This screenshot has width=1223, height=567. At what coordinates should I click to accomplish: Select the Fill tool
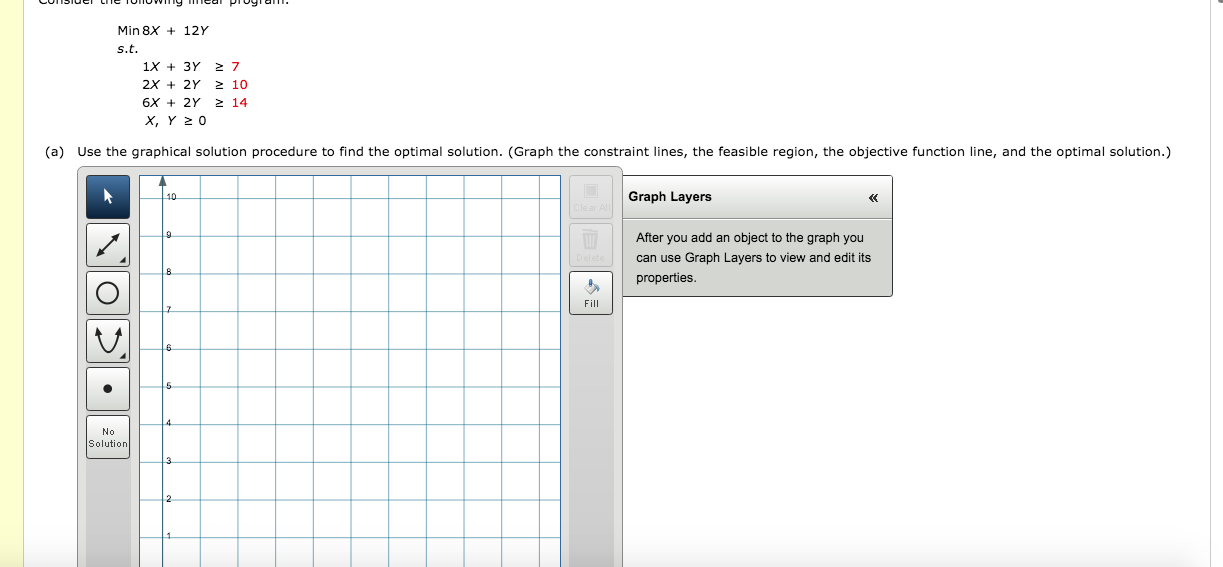pos(591,293)
